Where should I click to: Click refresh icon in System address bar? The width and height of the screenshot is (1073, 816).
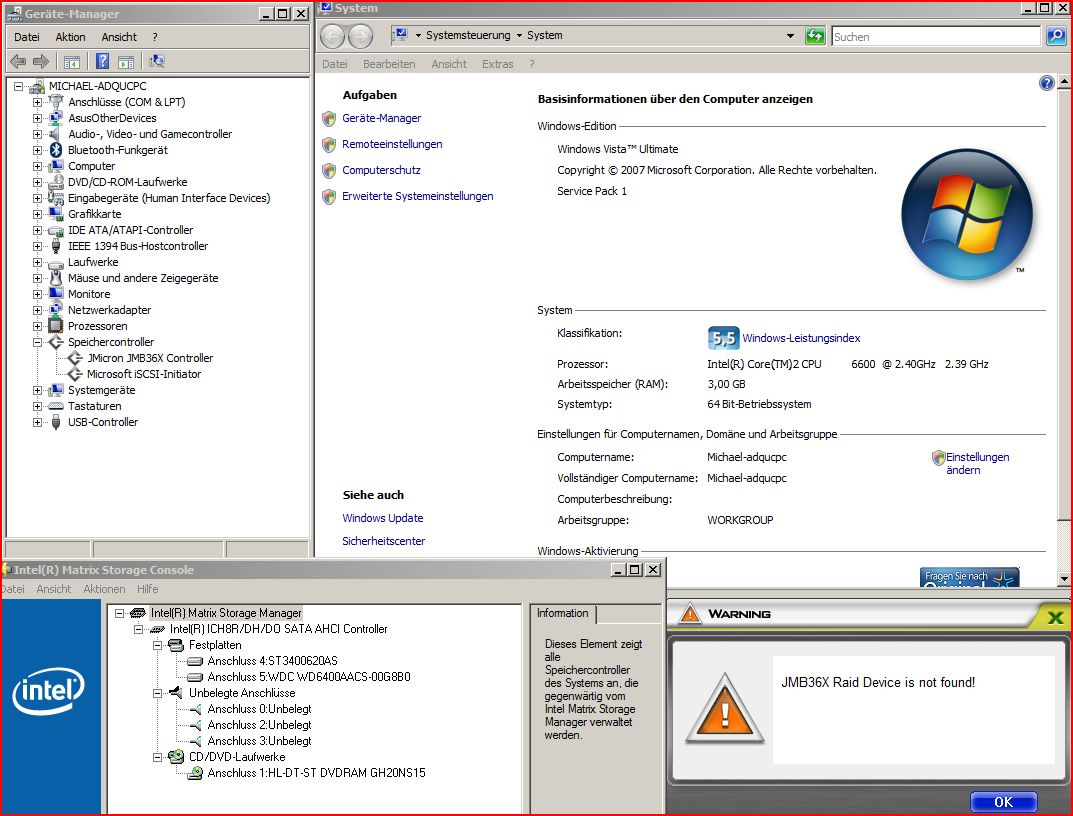click(x=815, y=36)
